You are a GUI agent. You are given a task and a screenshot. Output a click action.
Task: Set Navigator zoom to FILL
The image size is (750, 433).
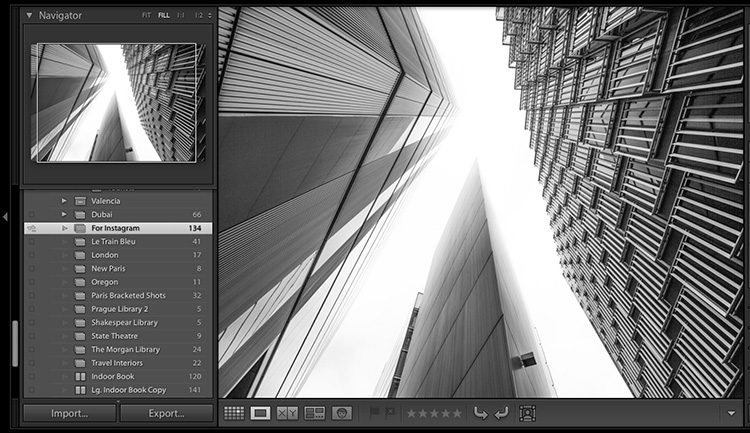(x=164, y=16)
